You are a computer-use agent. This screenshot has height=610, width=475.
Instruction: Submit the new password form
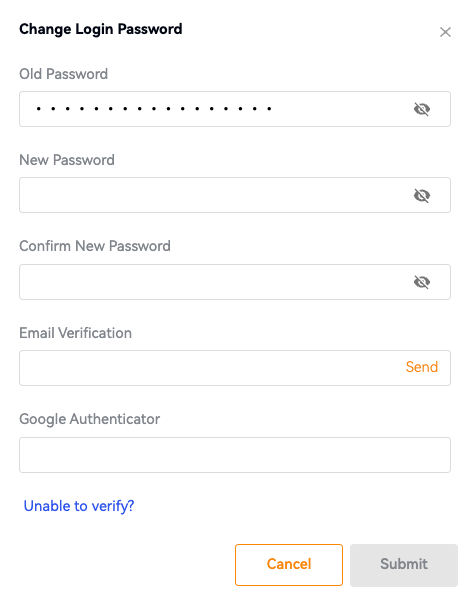pos(404,565)
